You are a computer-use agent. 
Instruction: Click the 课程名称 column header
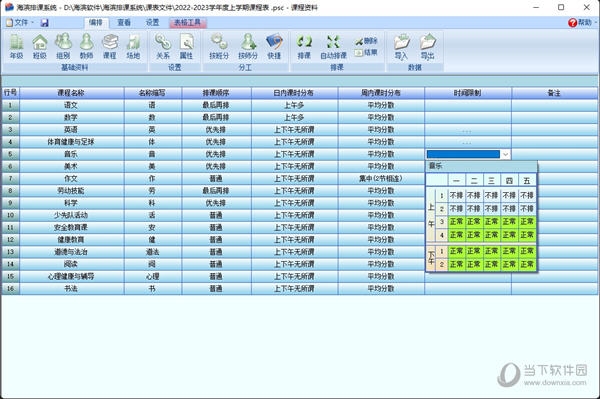point(71,93)
